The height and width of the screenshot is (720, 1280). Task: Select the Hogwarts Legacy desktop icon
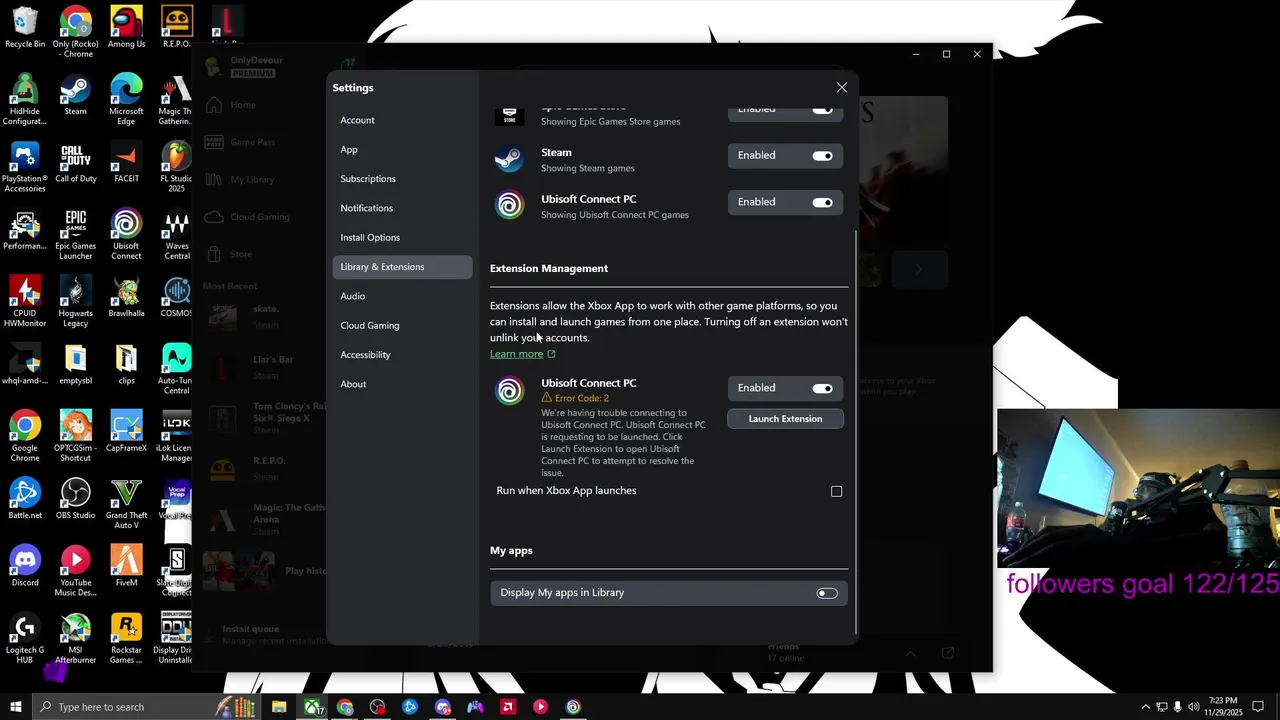coord(75,302)
